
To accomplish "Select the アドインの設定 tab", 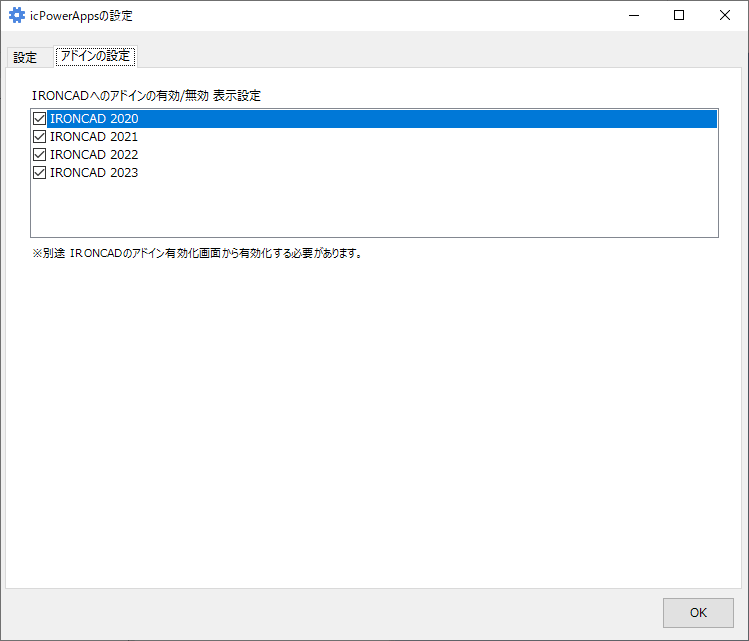I will [x=95, y=56].
